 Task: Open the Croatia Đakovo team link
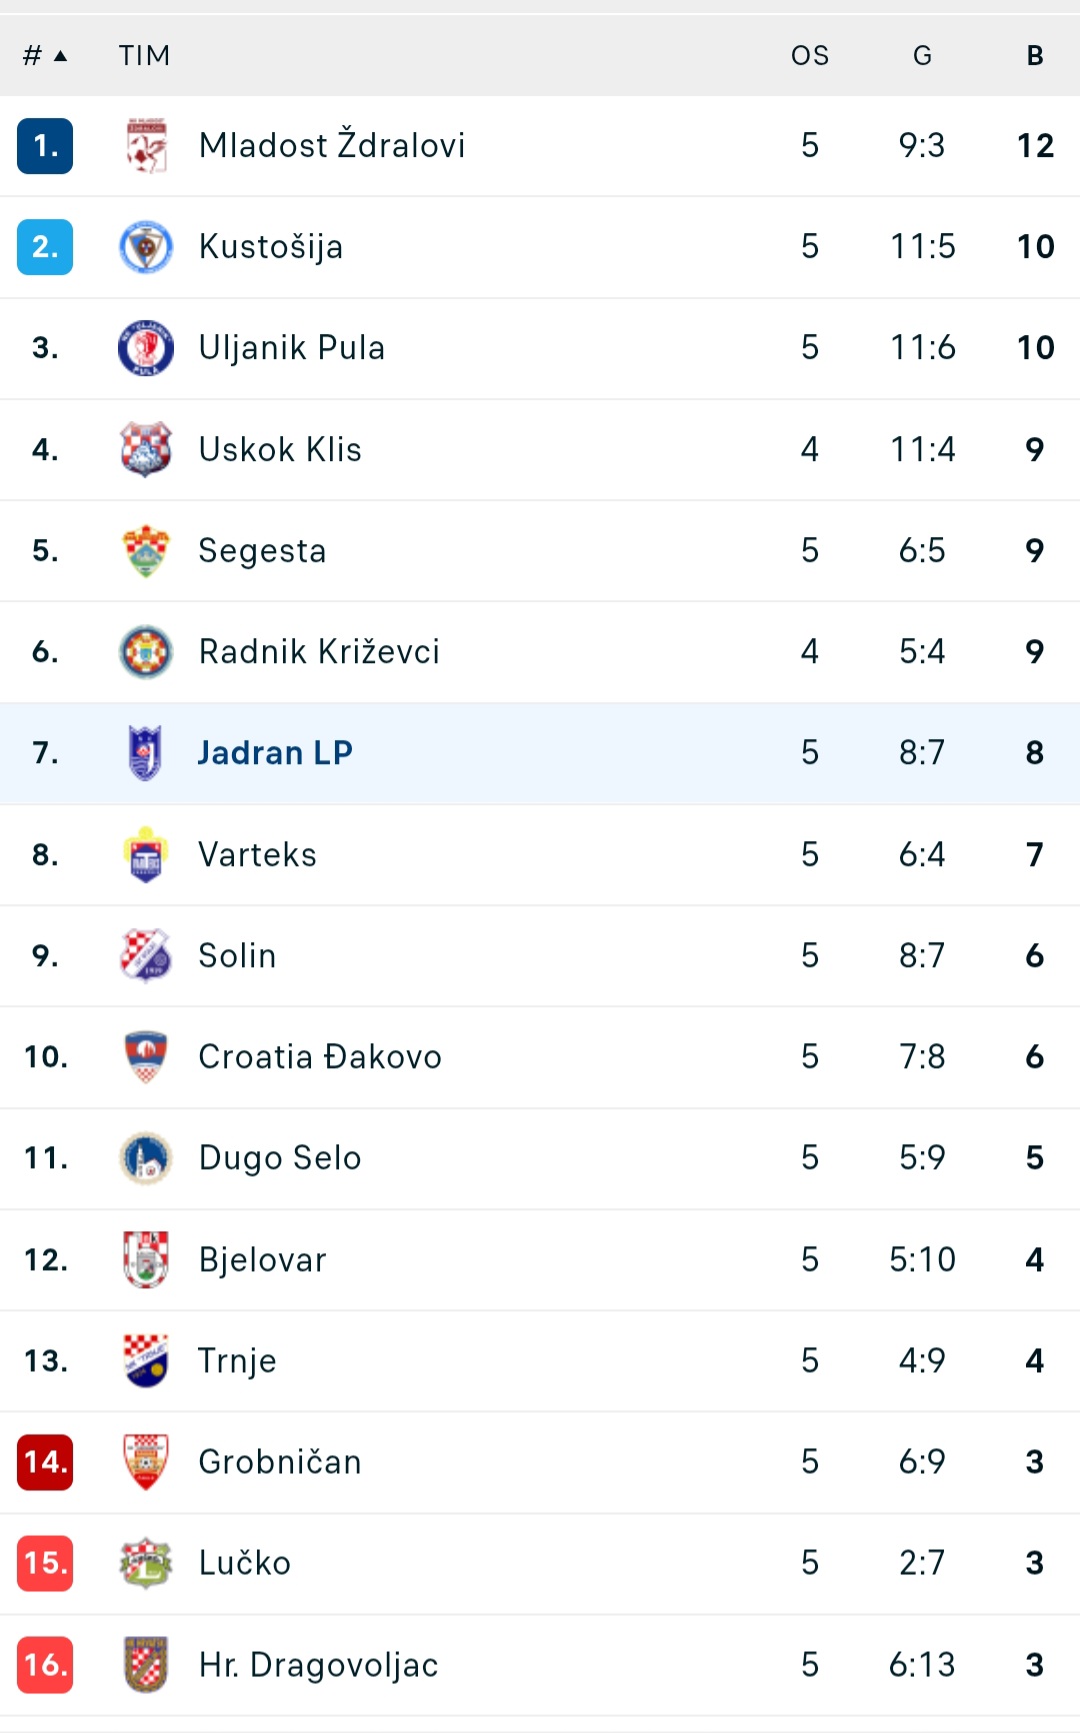point(320,1057)
